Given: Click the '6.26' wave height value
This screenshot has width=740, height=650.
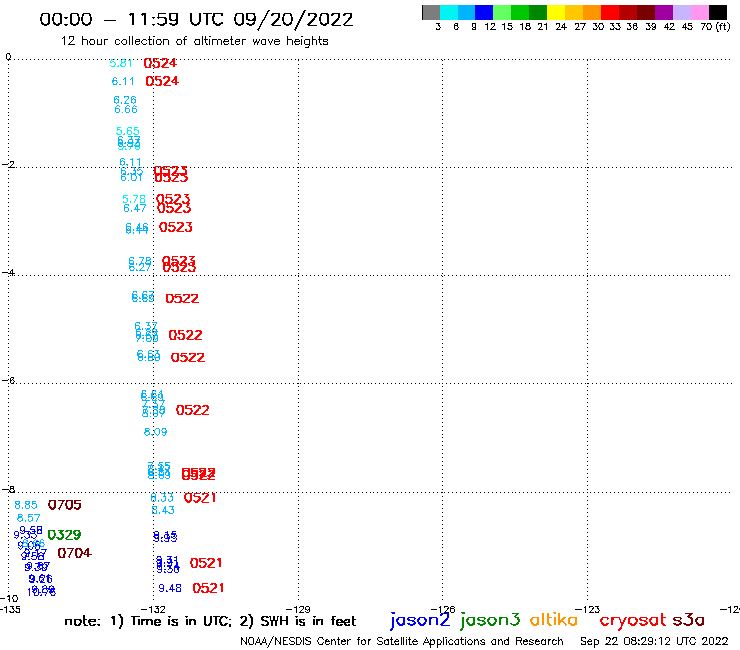Looking at the screenshot, I should tap(125, 100).
